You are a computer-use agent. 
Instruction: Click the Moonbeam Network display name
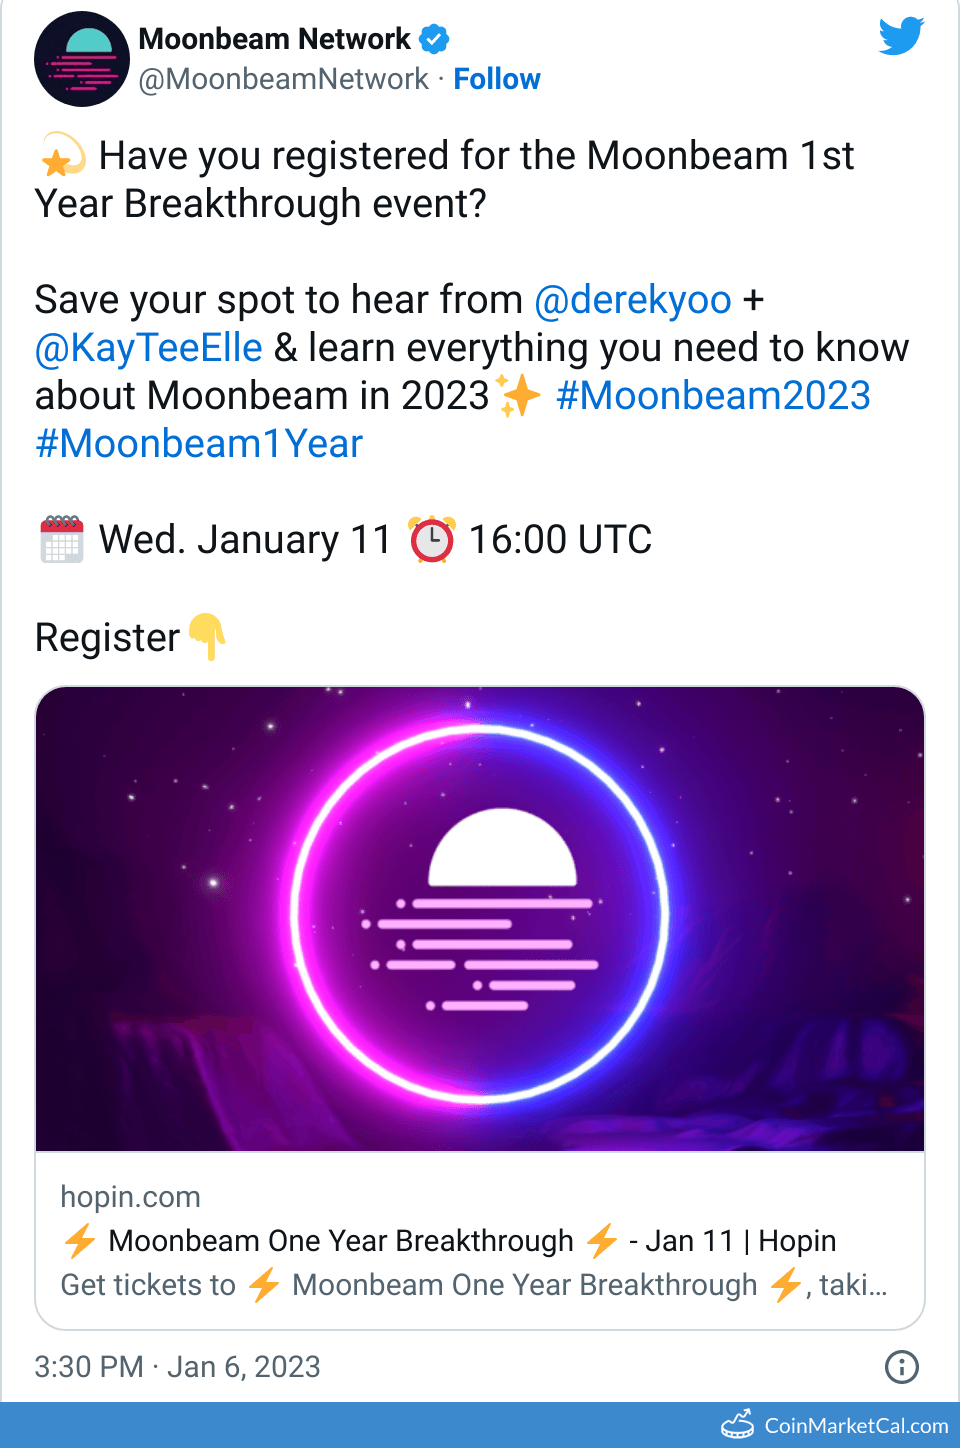pyautogui.click(x=274, y=38)
